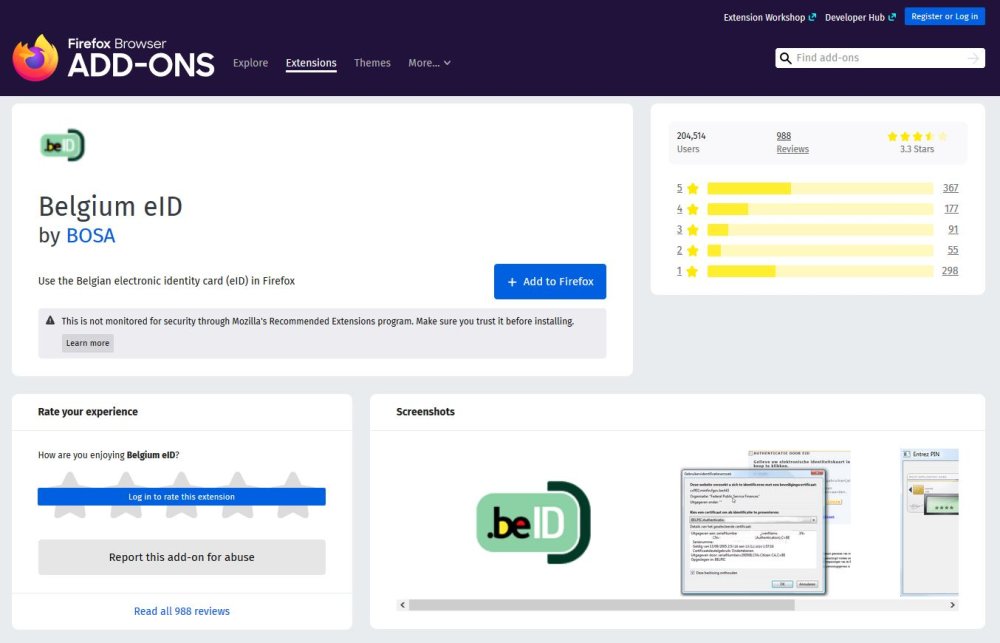1000x643 pixels.
Task: Click the Firefox Browser Add-ons logo
Action: tap(114, 57)
